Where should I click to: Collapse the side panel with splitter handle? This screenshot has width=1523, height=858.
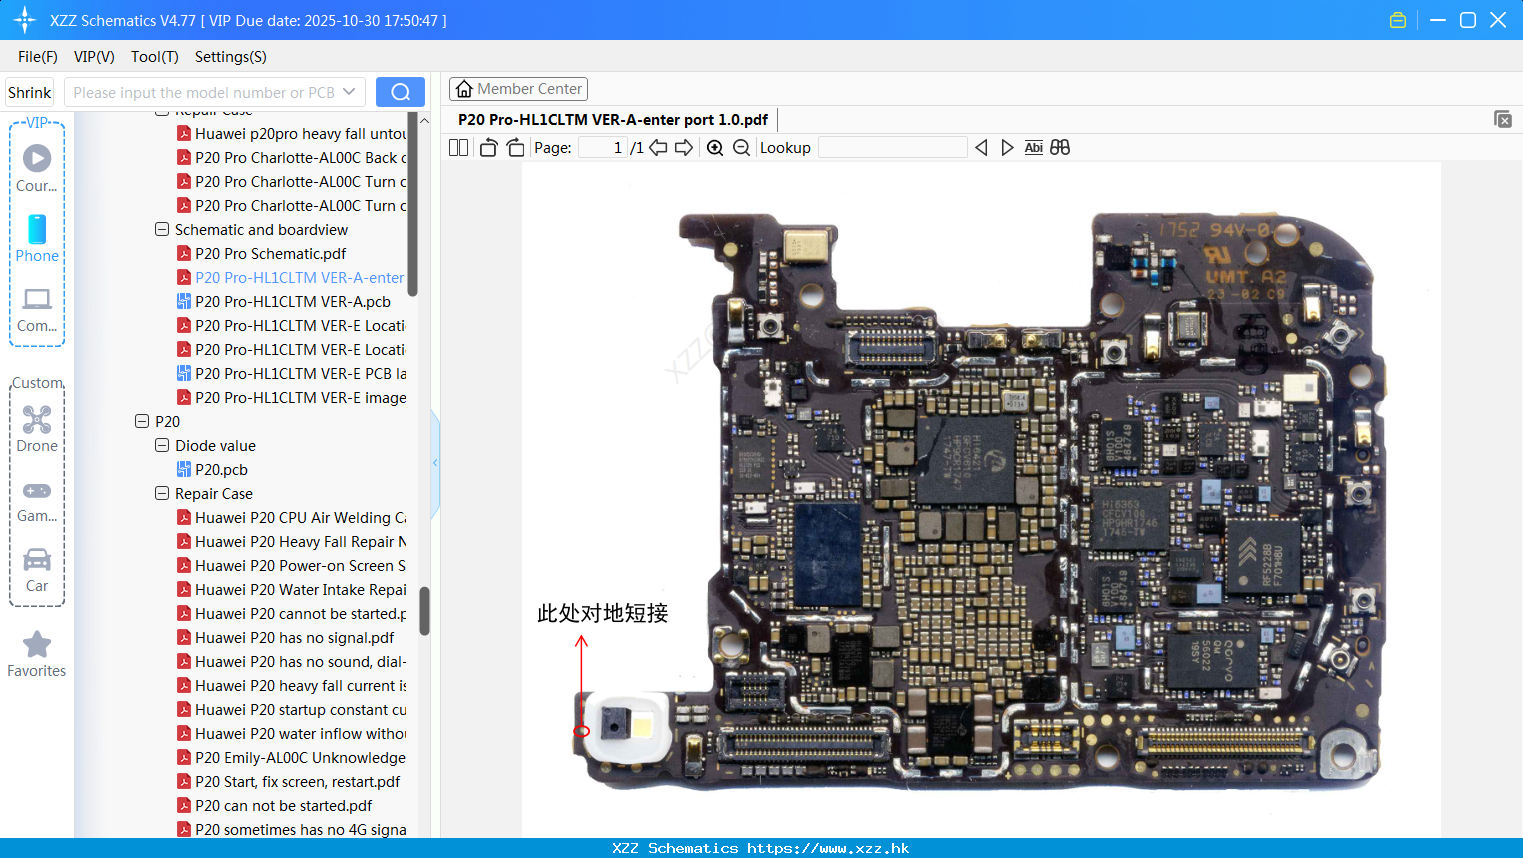coord(435,462)
